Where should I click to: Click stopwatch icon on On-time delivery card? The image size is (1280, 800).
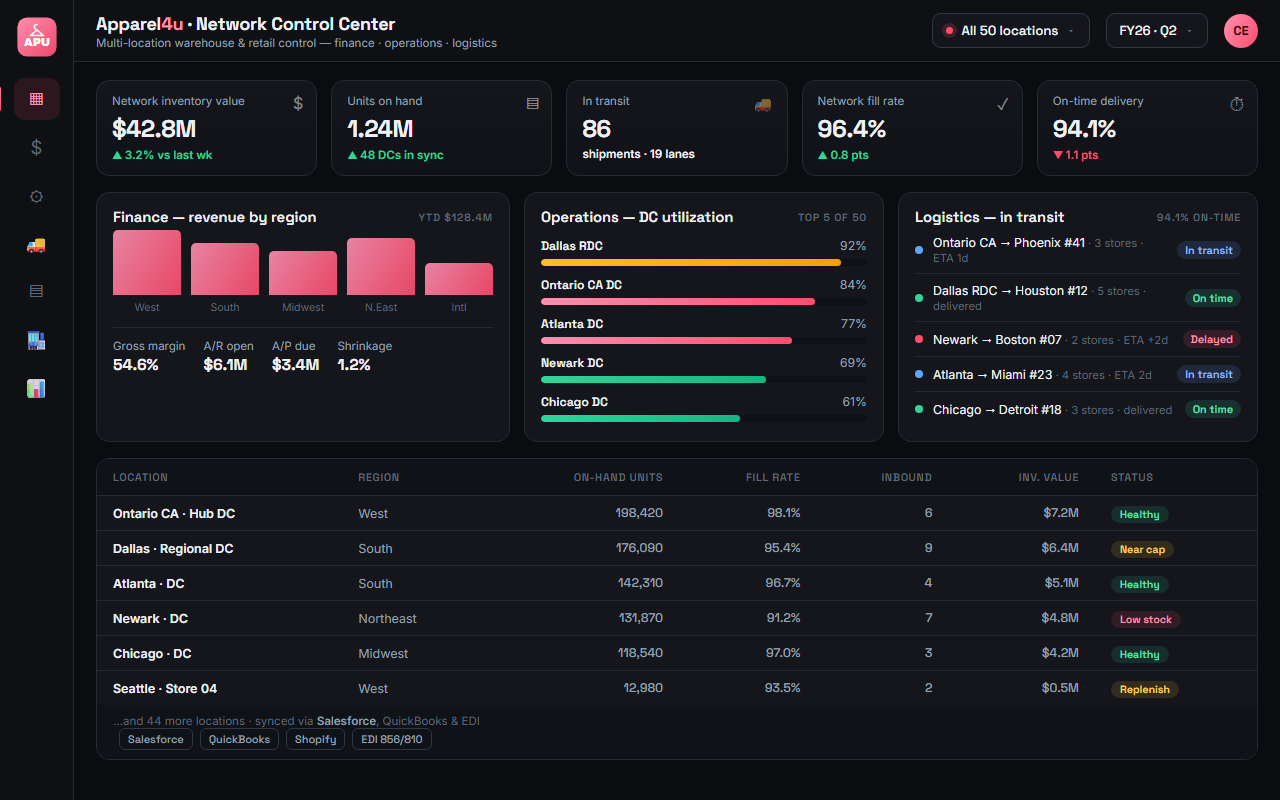(x=1237, y=103)
